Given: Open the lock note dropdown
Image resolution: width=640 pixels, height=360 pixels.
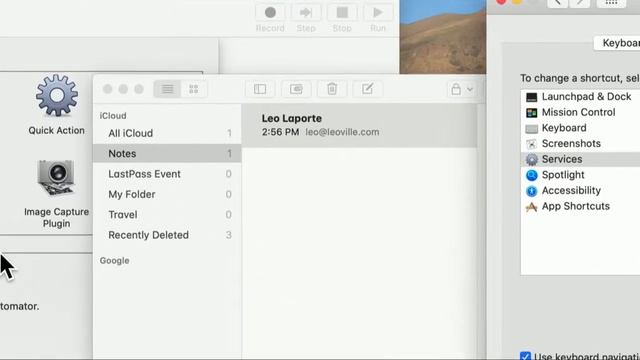Looking at the screenshot, I should 462,89.
